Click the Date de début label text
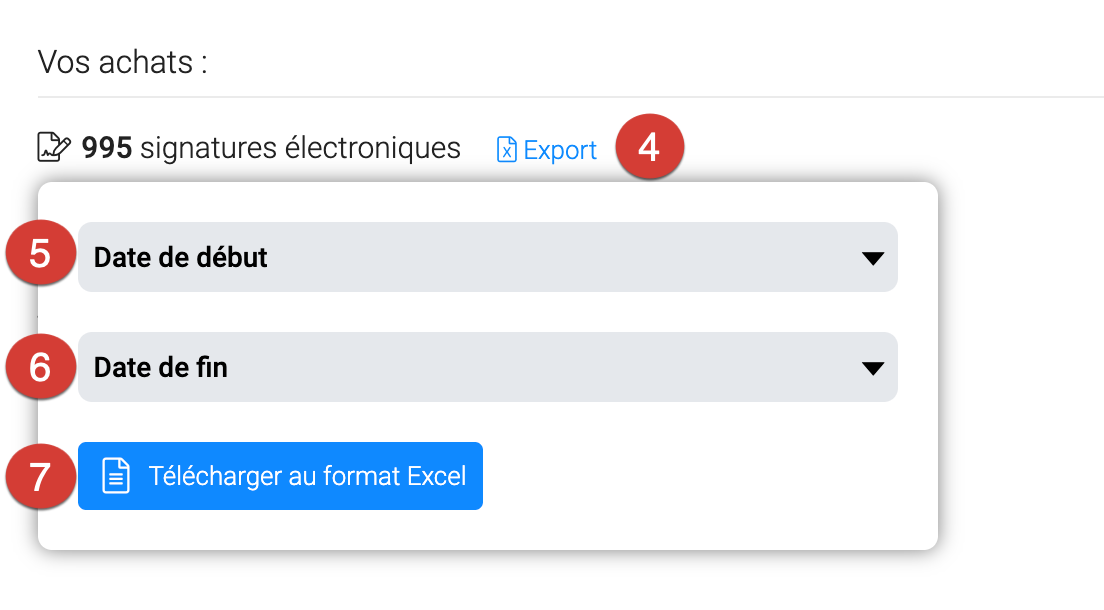The width and height of the screenshot is (1104, 610). tap(181, 257)
